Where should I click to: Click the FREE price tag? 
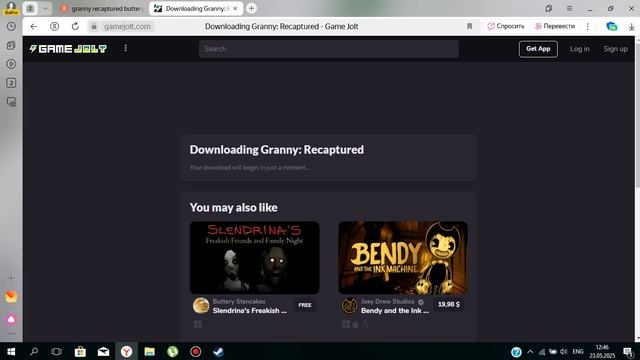pos(304,305)
